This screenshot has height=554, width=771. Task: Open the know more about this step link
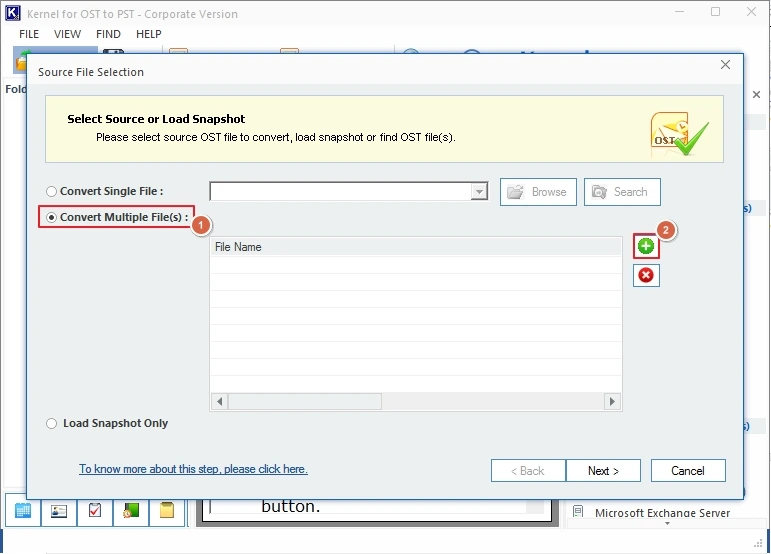pos(193,469)
